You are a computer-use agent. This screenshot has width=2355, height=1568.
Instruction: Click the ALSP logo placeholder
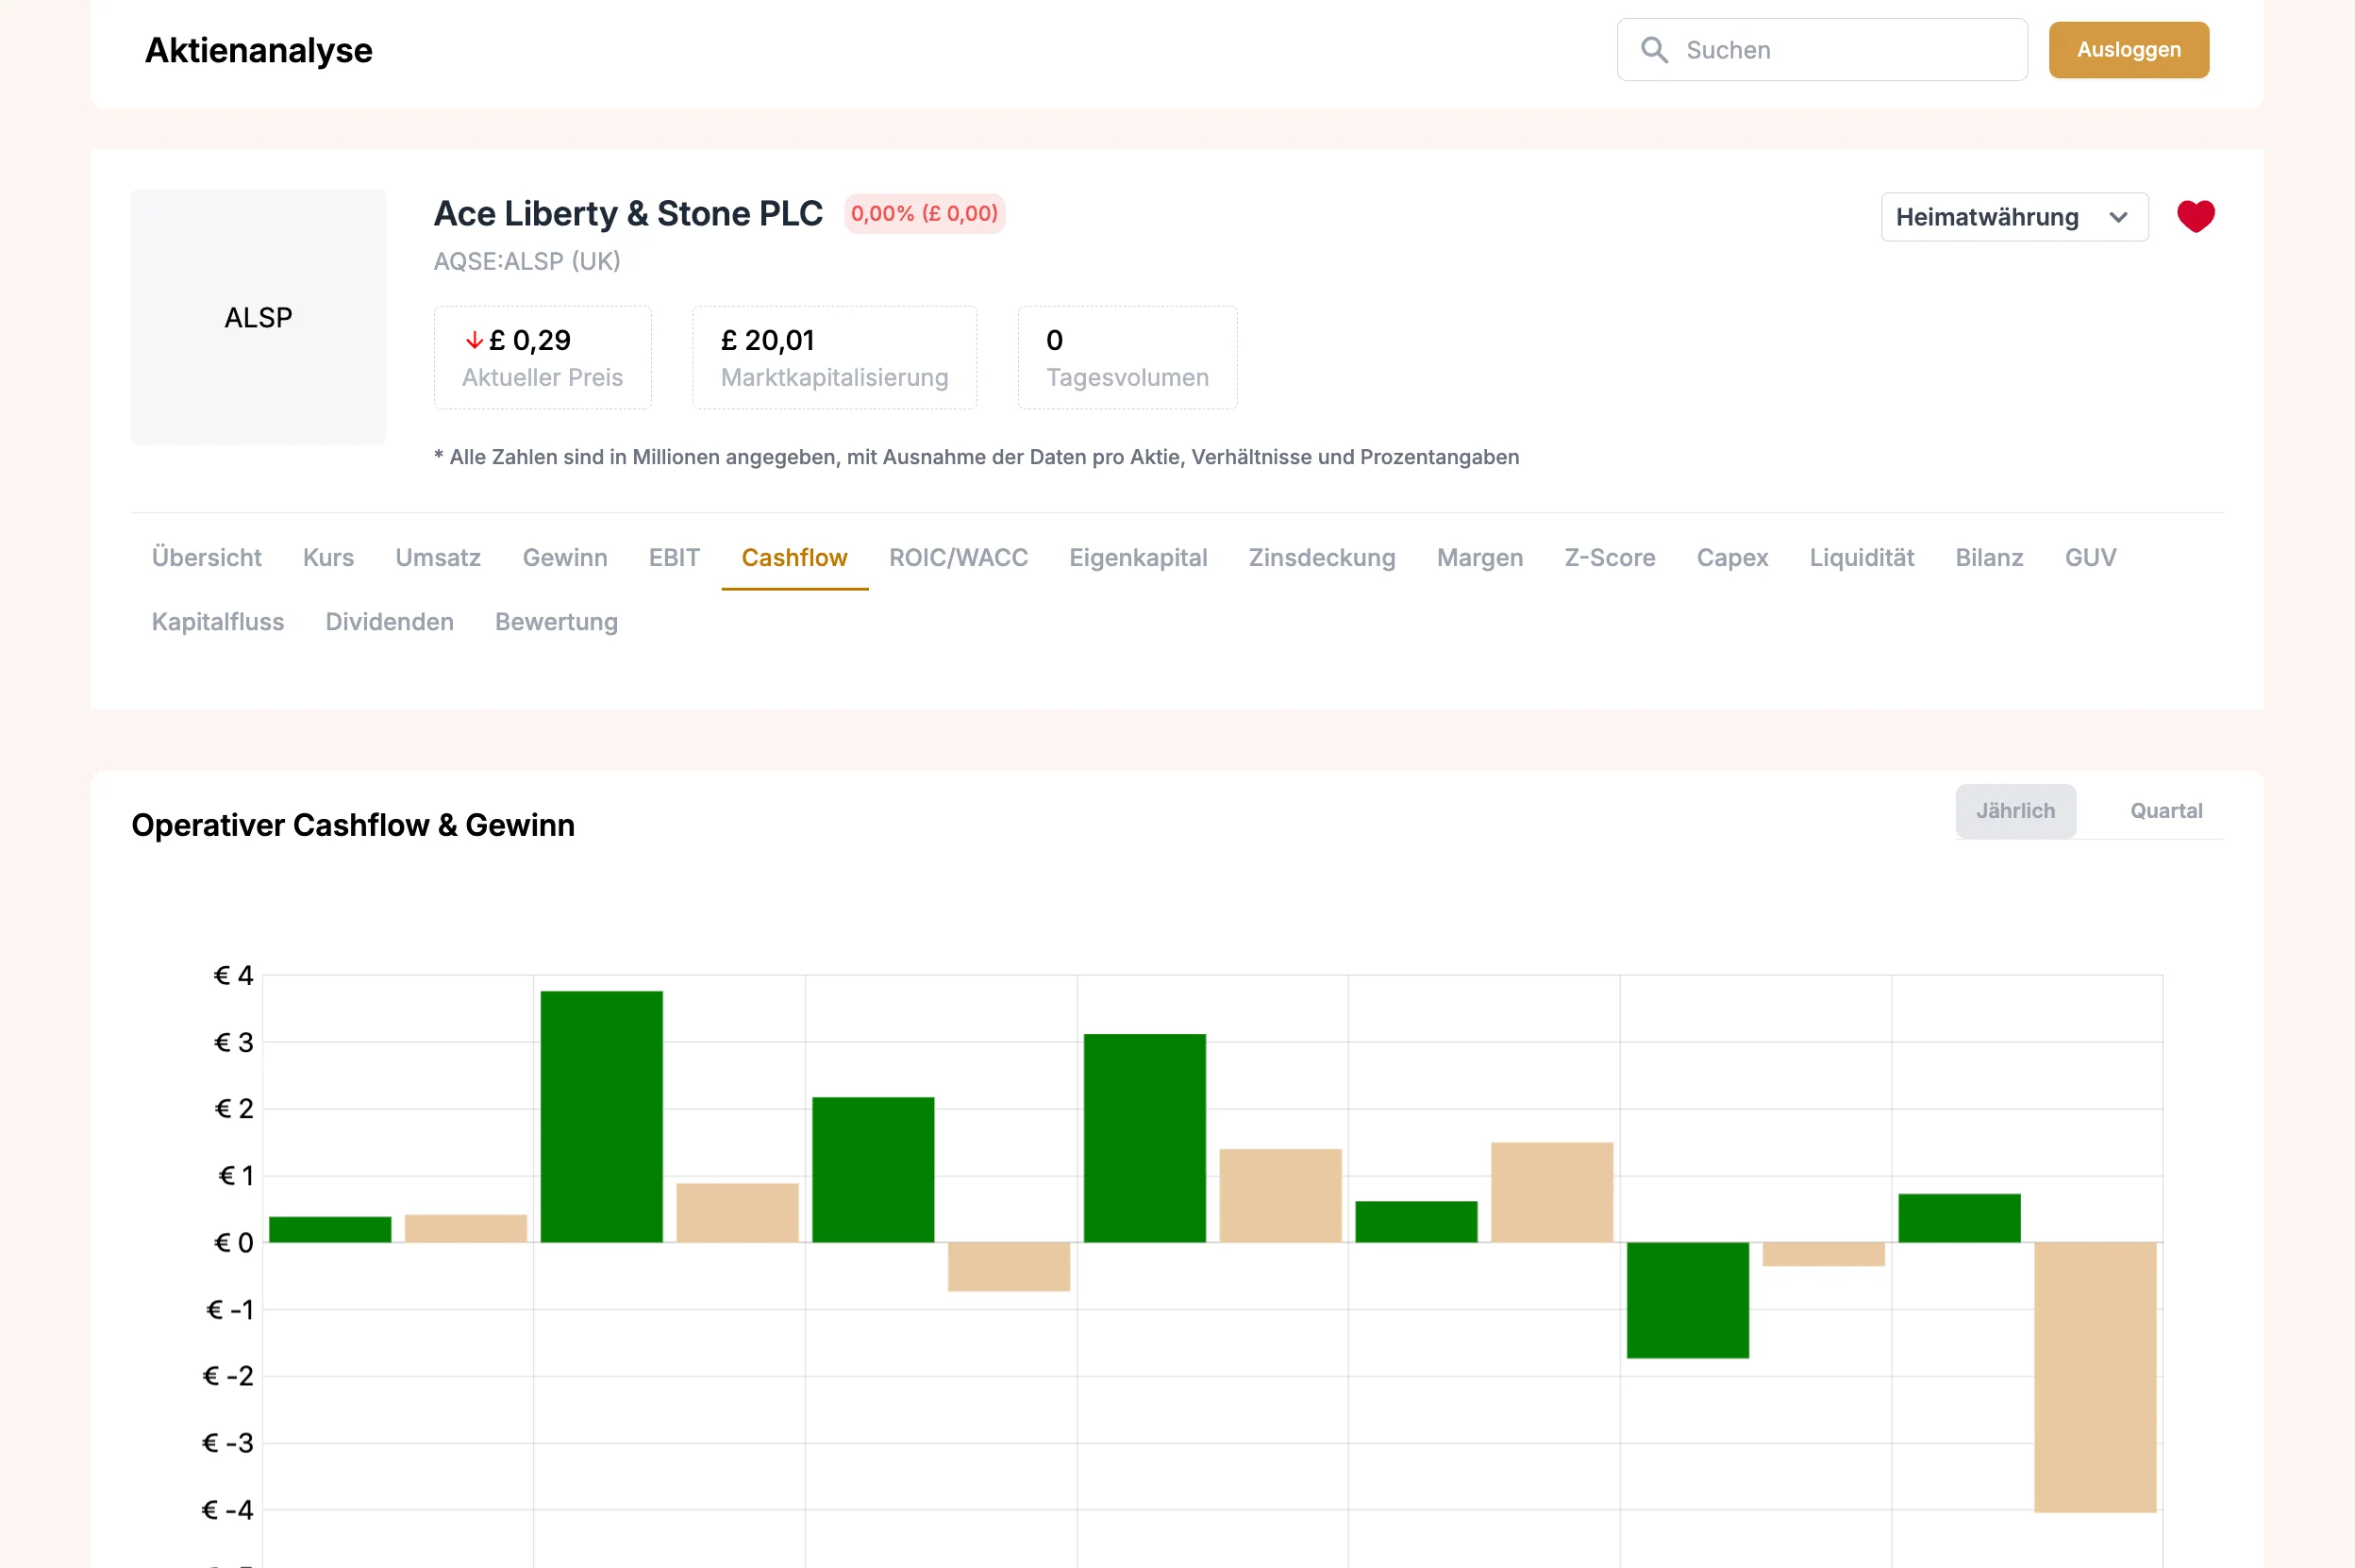(x=258, y=317)
